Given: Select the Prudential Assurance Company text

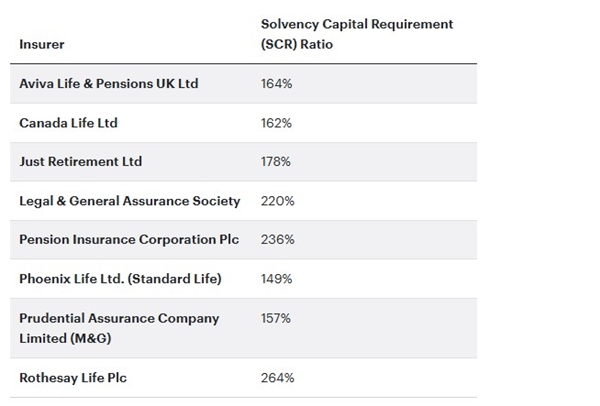Looking at the screenshot, I should click(119, 318).
